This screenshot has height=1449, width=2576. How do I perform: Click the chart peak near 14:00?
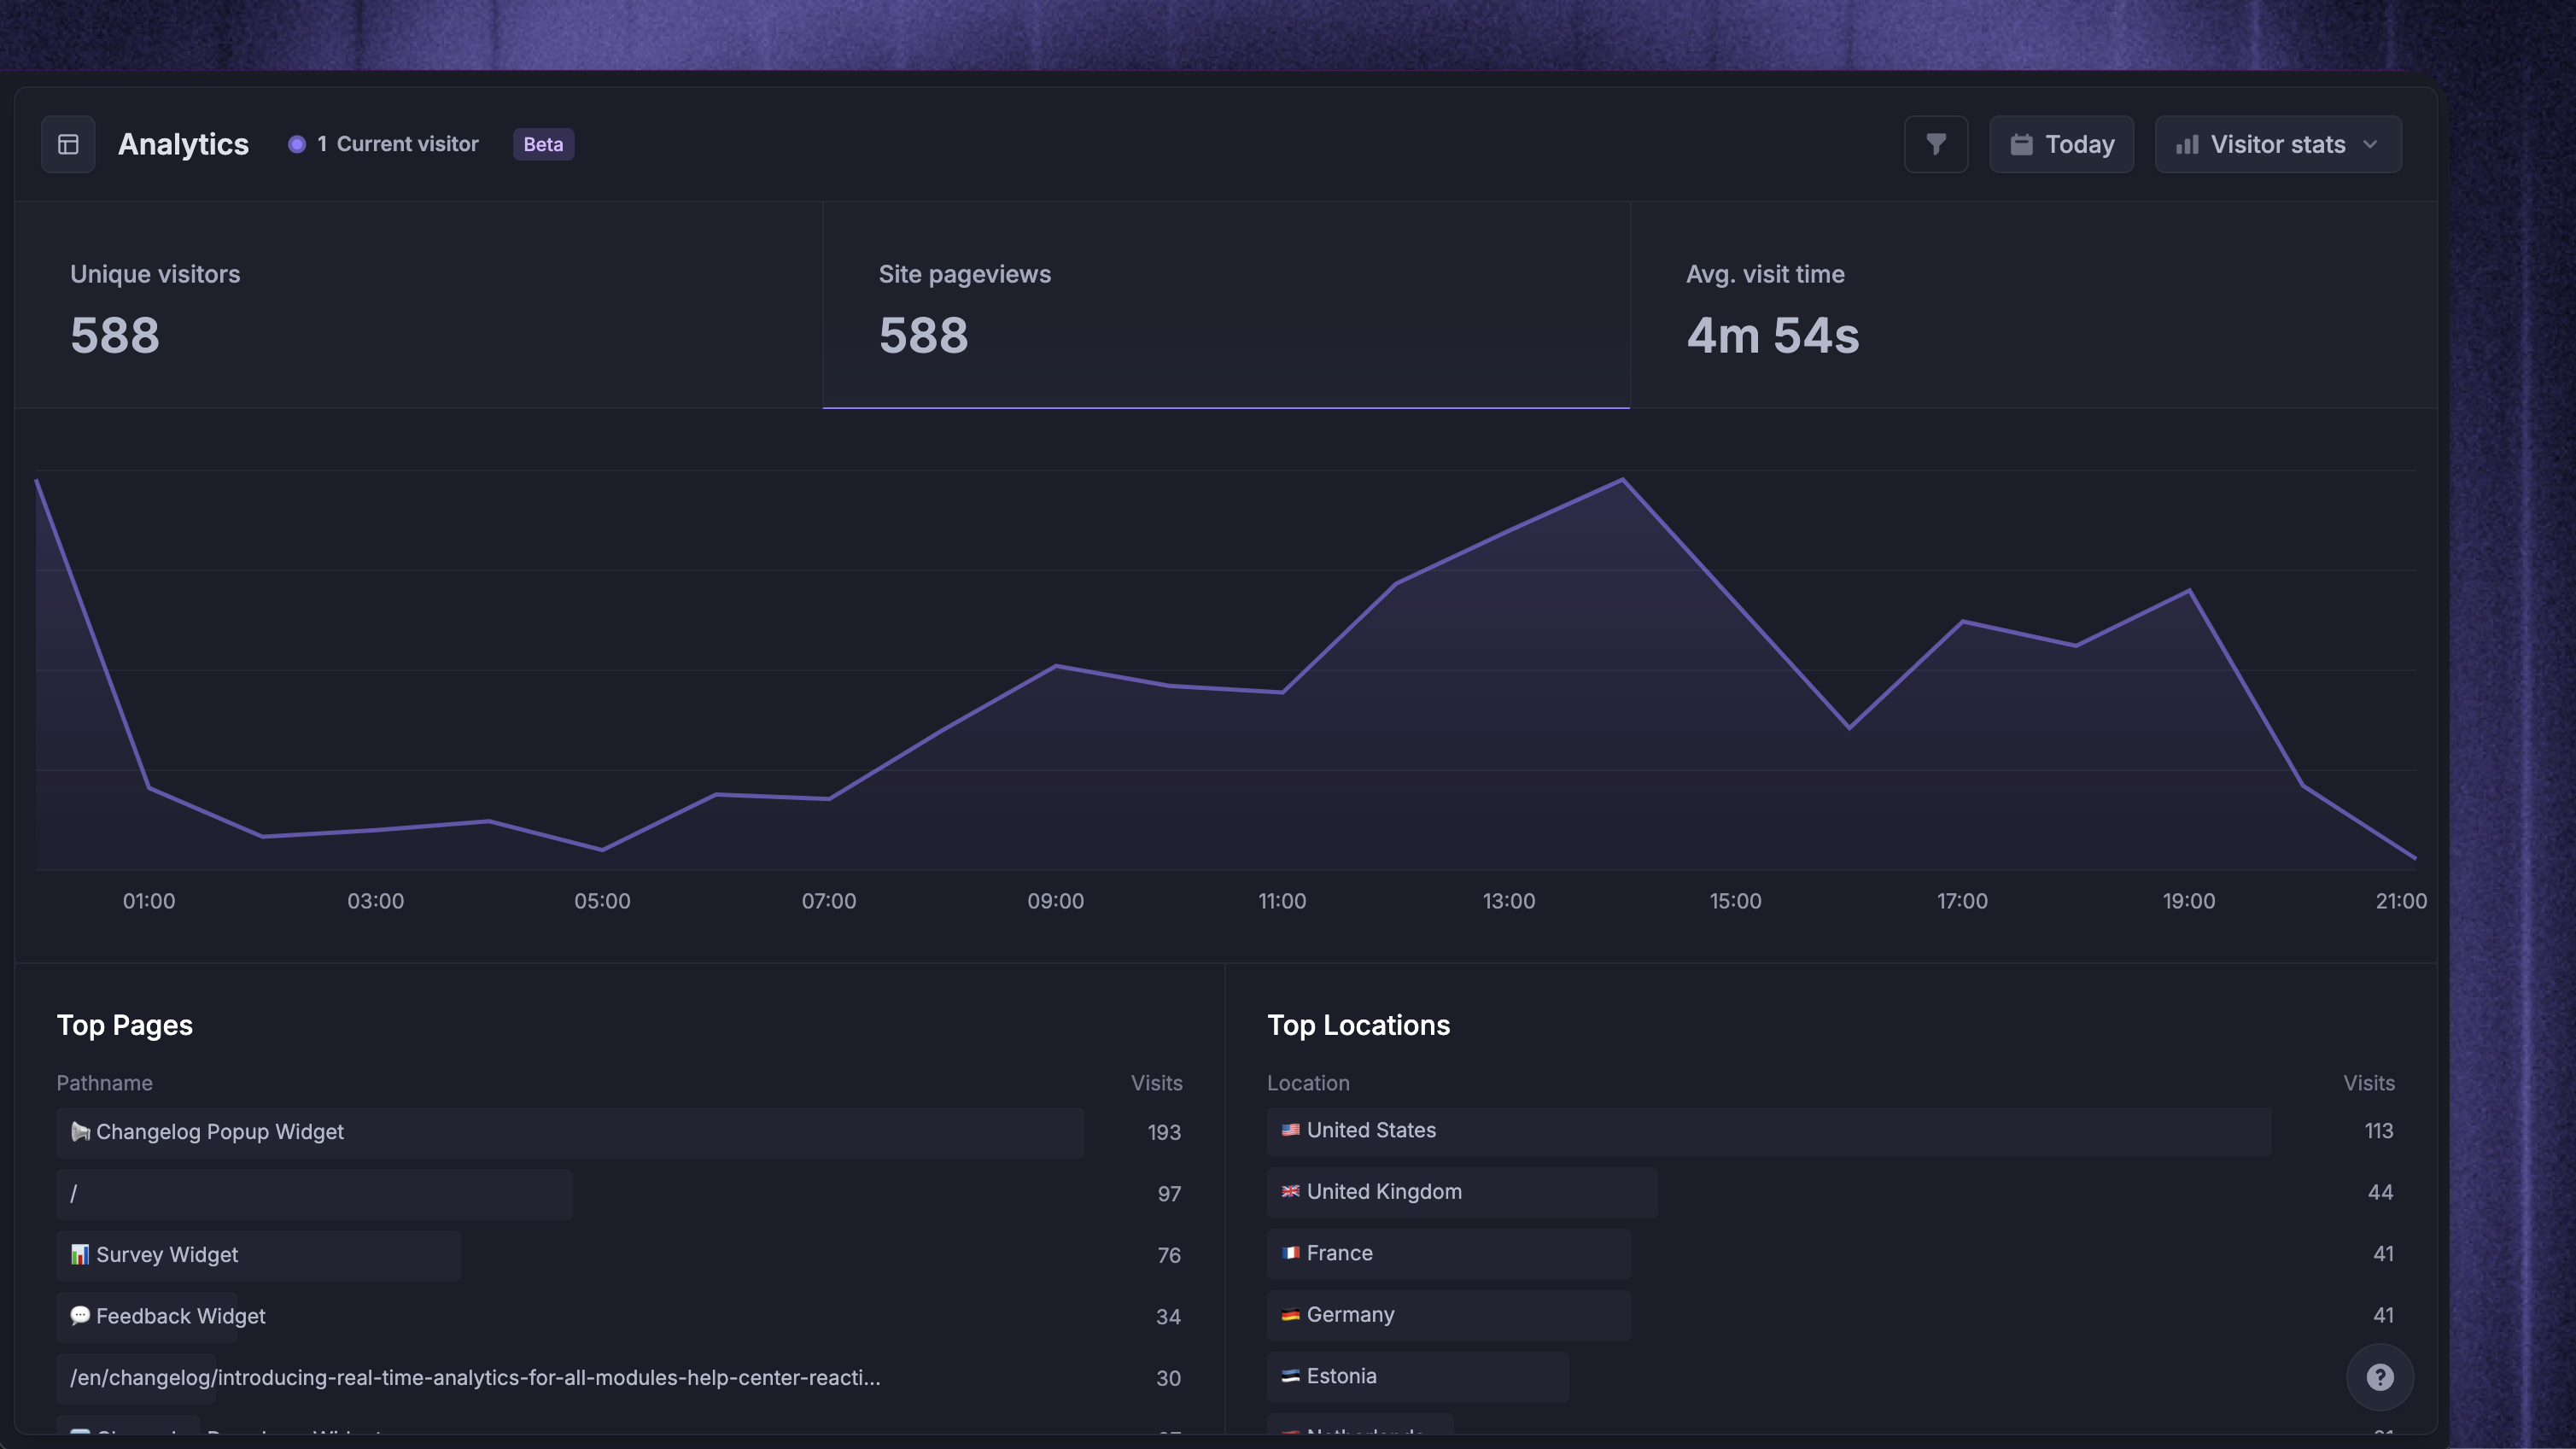1622,480
